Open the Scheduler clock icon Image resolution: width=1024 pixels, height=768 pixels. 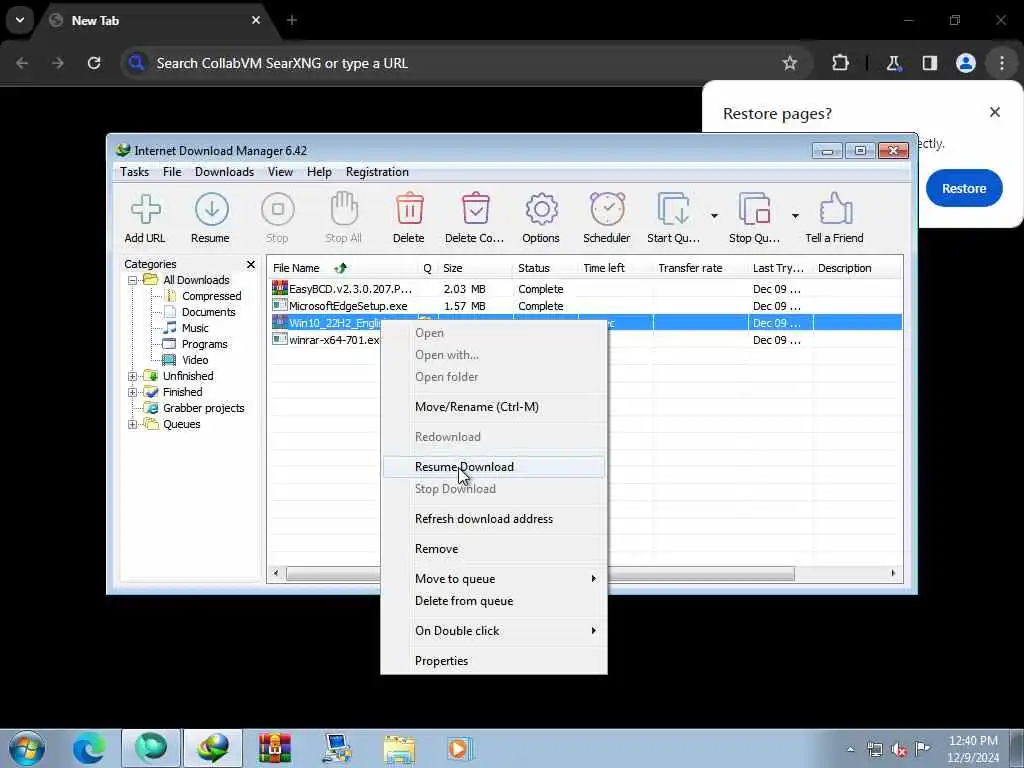pyautogui.click(x=607, y=209)
